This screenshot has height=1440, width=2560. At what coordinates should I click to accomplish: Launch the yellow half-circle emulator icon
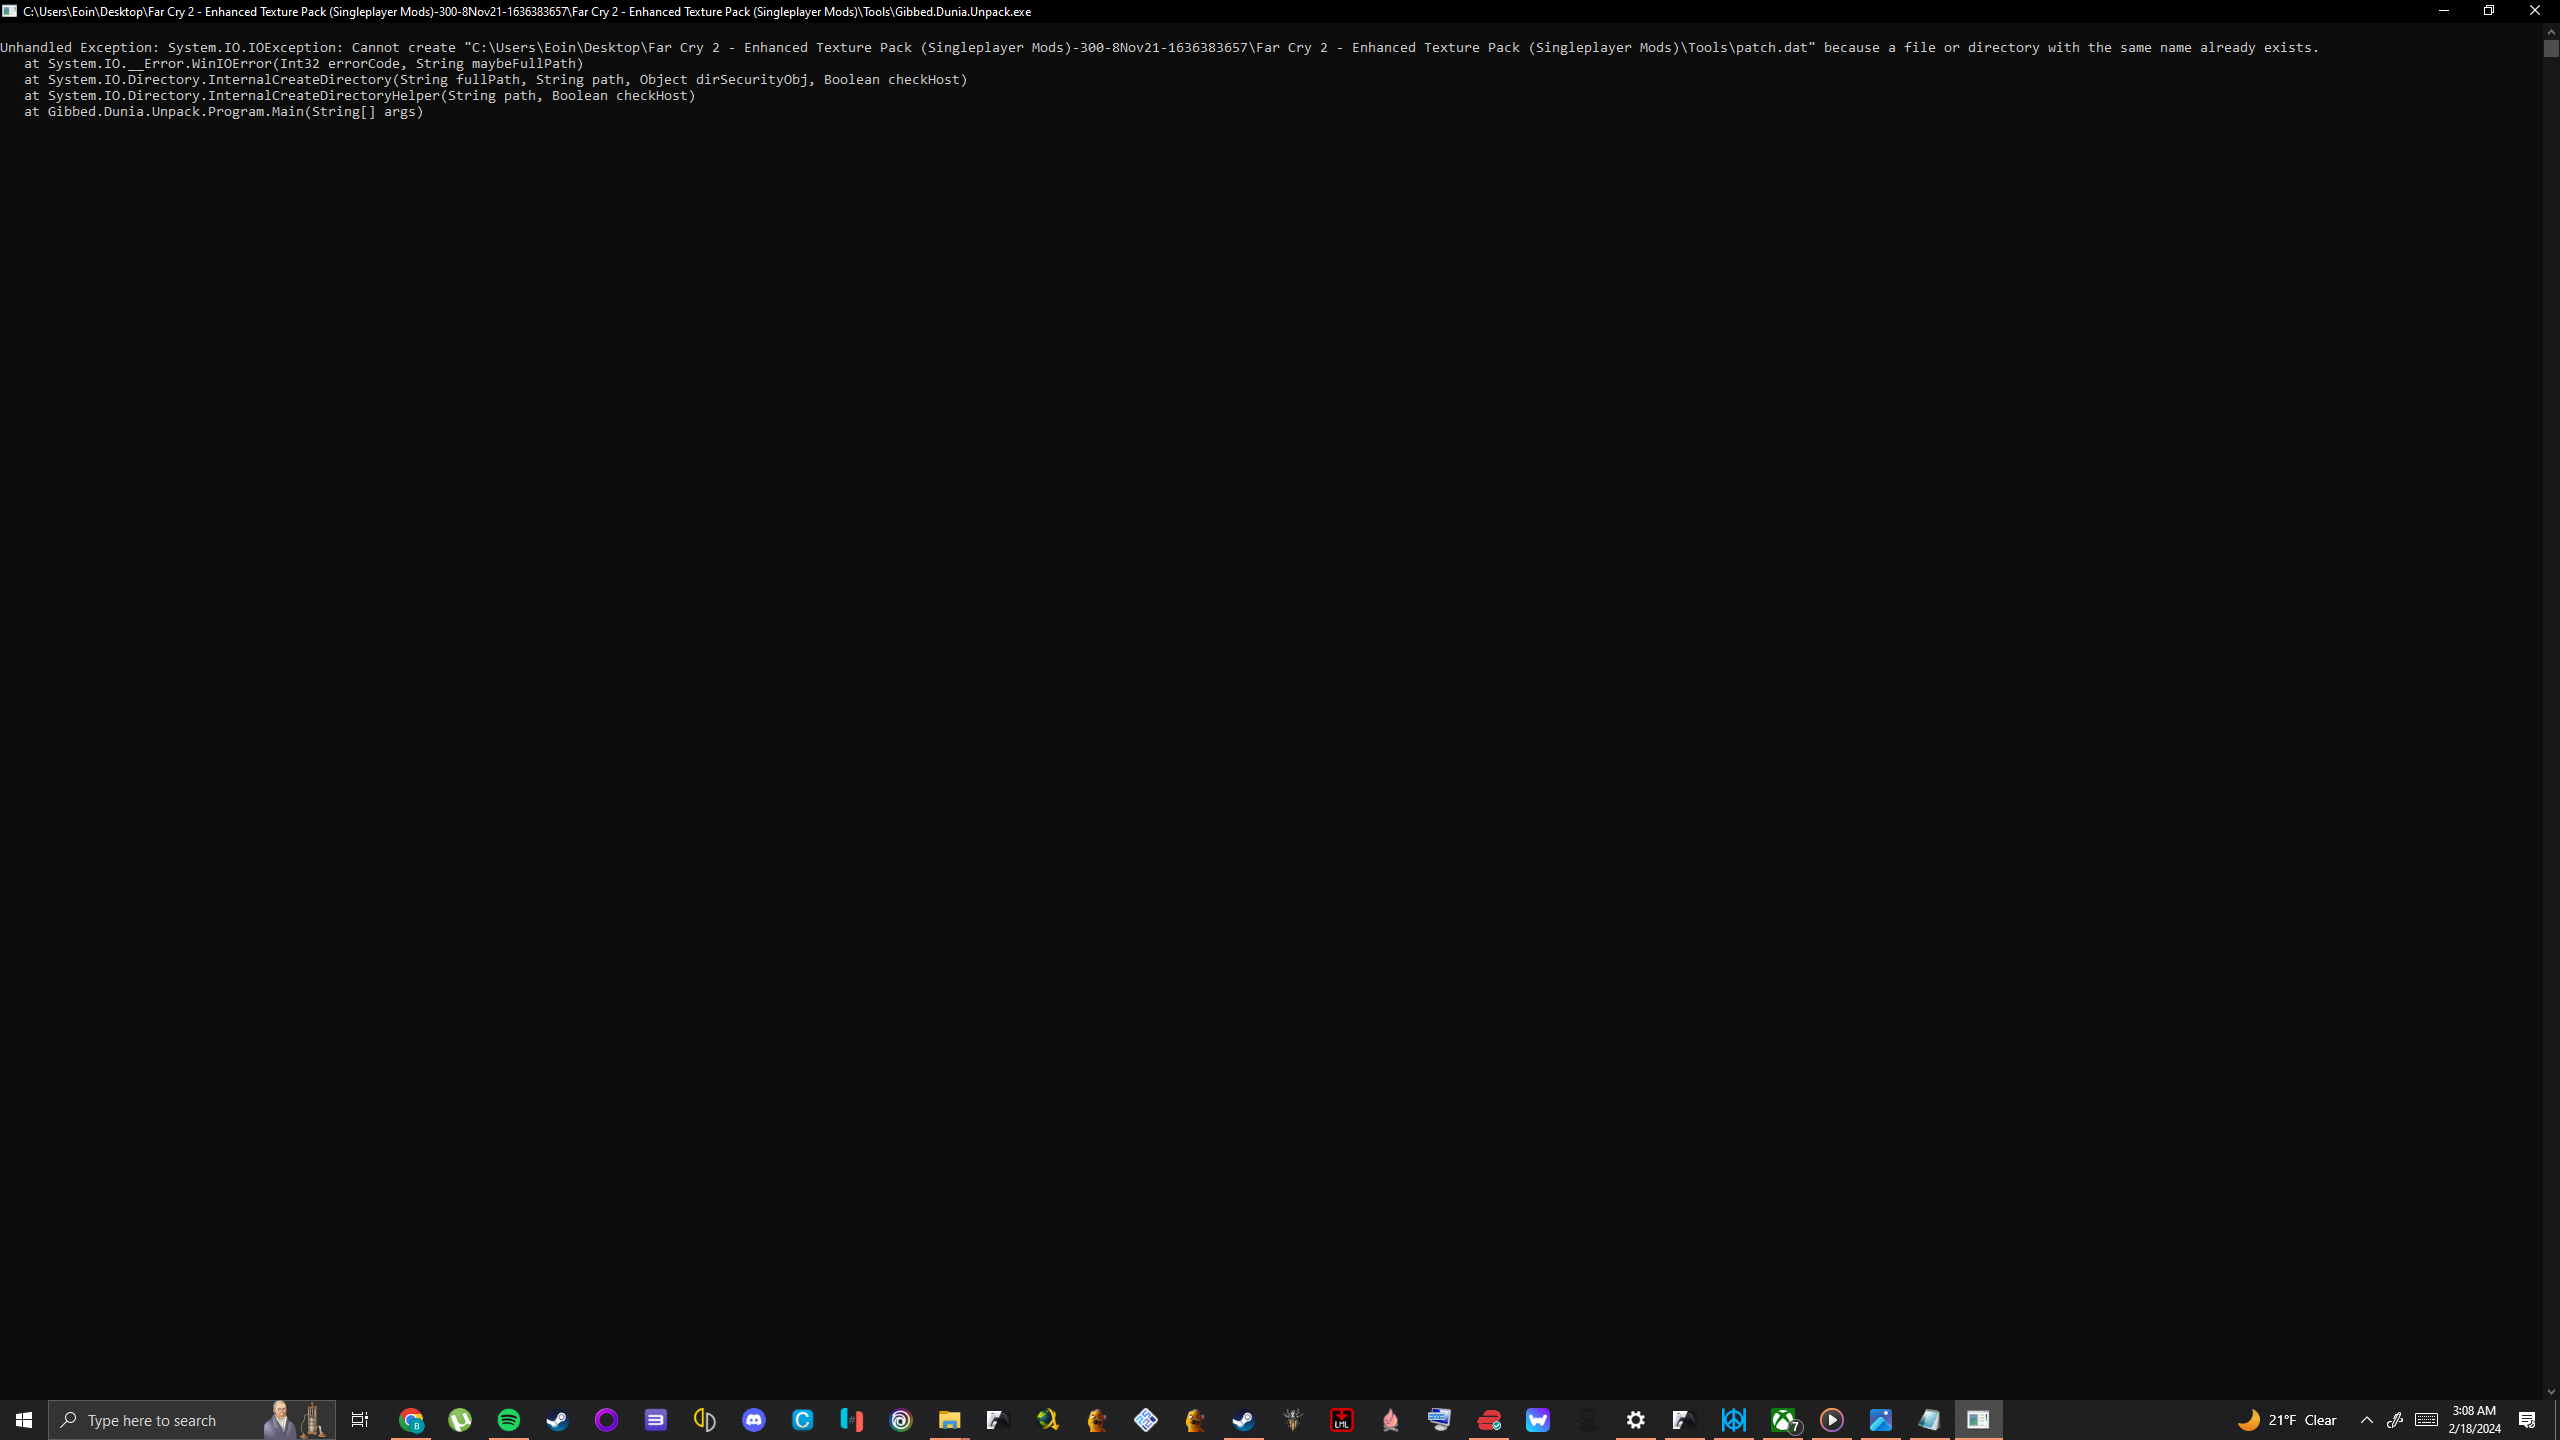tap(704, 1420)
